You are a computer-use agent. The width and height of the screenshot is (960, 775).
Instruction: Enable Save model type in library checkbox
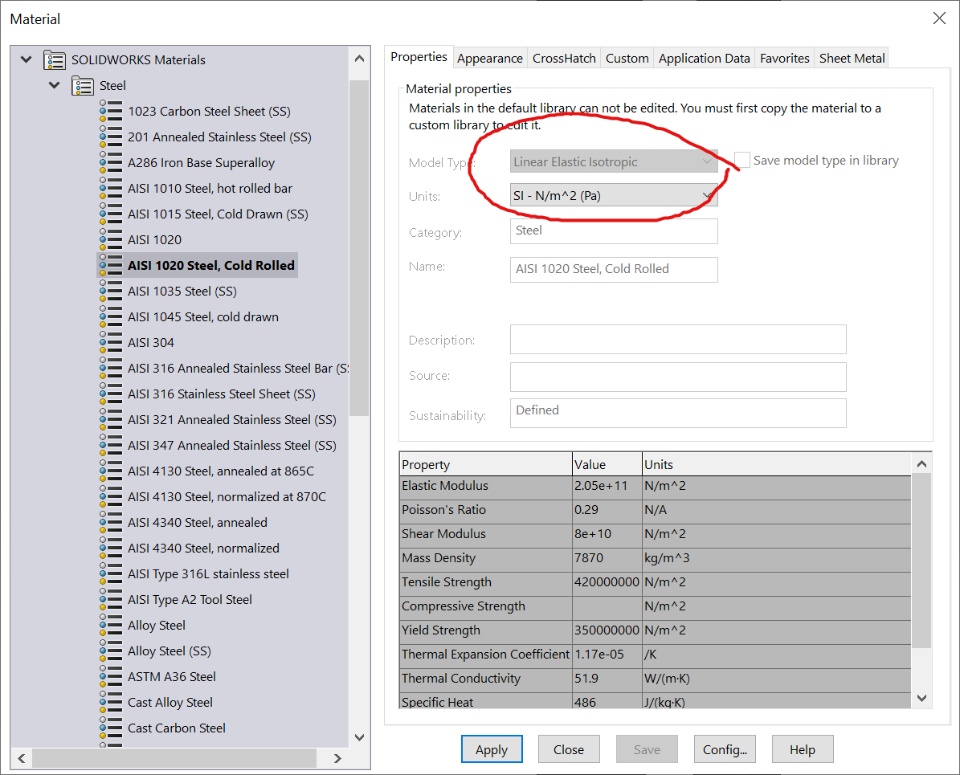(741, 160)
